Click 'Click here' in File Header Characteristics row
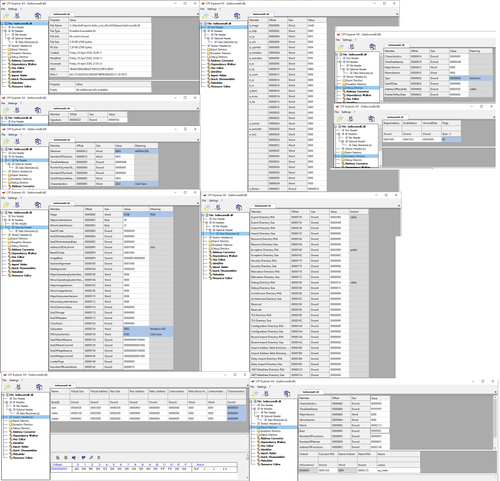Screen dimensions: 500x481 (141, 184)
